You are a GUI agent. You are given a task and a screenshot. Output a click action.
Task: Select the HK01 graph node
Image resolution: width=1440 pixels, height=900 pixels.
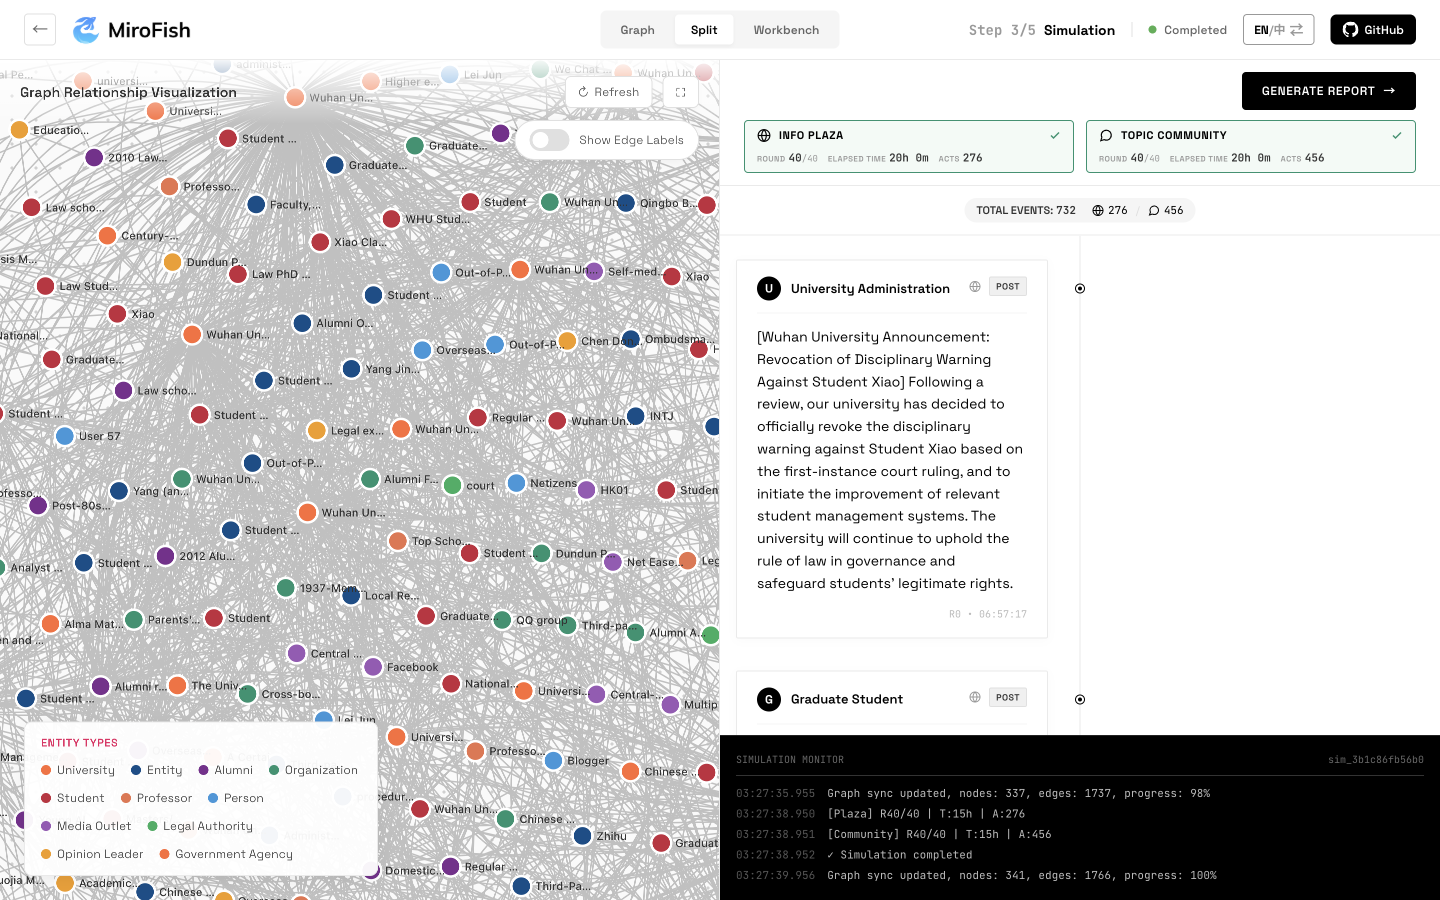point(587,490)
